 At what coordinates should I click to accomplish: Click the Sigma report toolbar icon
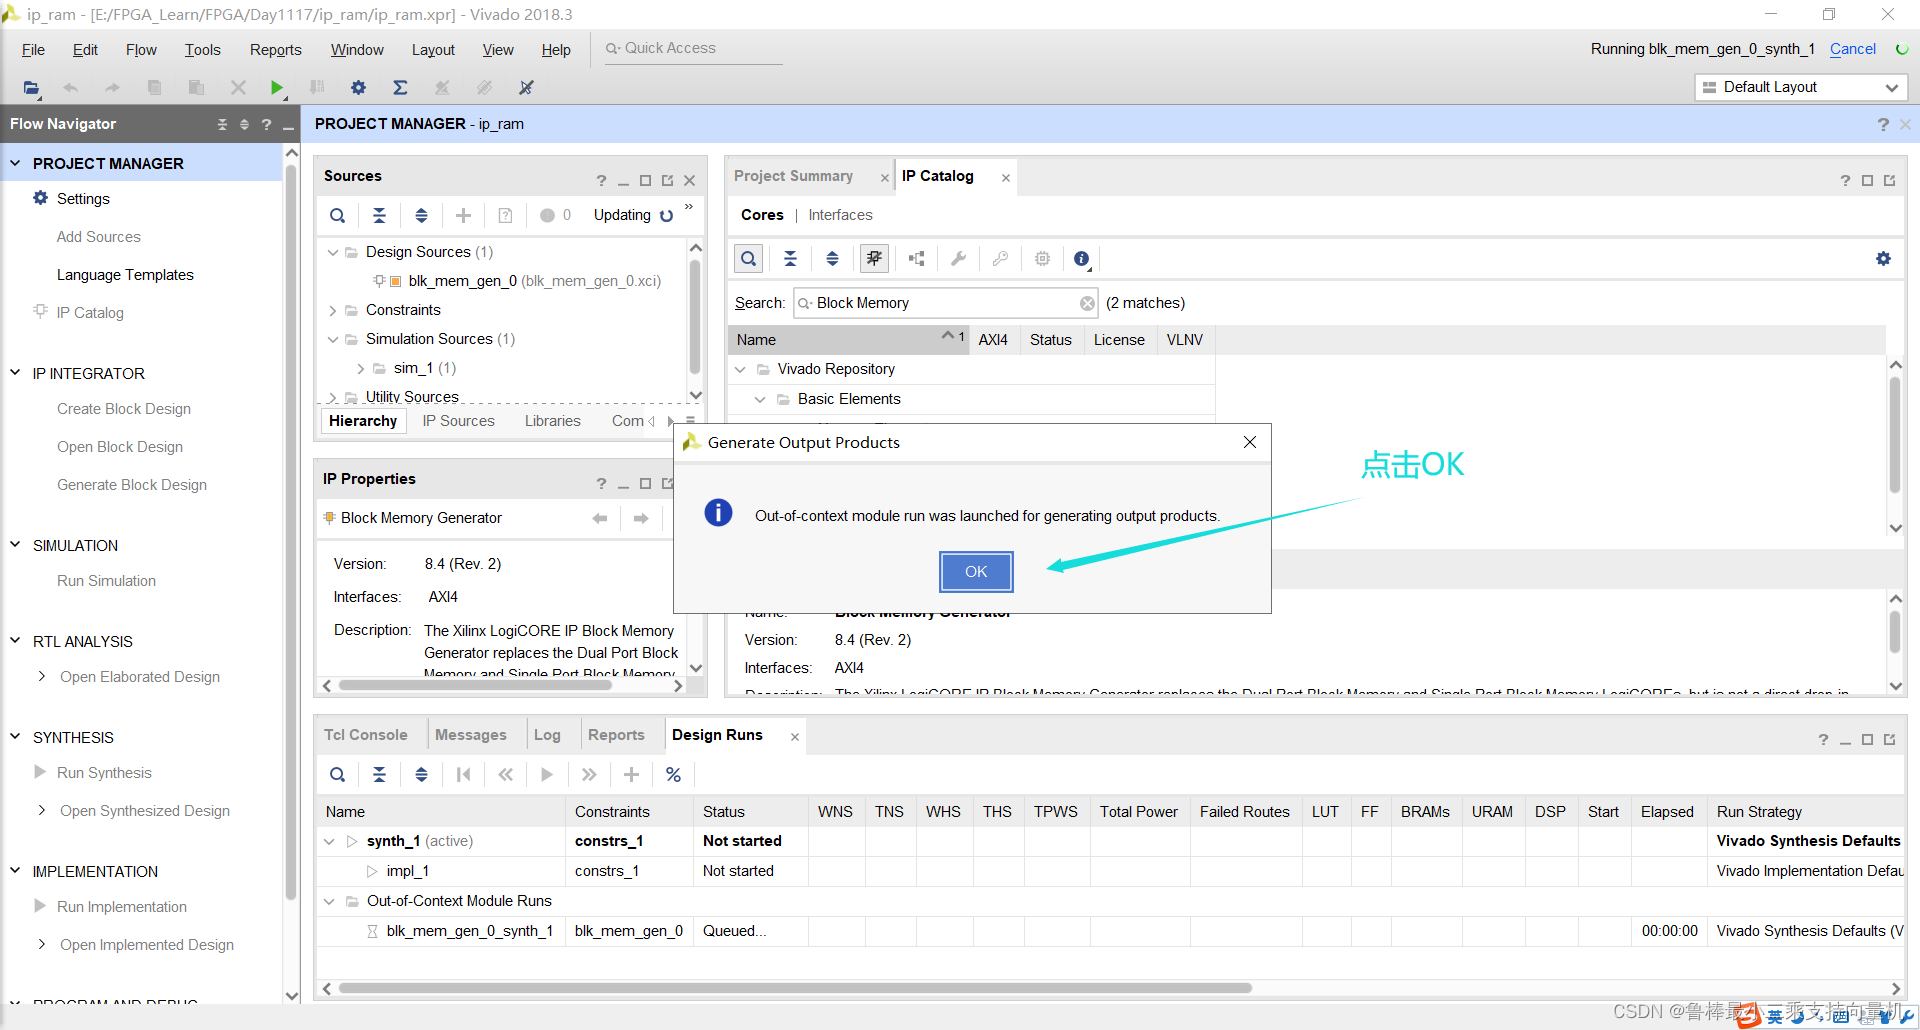pyautogui.click(x=400, y=88)
